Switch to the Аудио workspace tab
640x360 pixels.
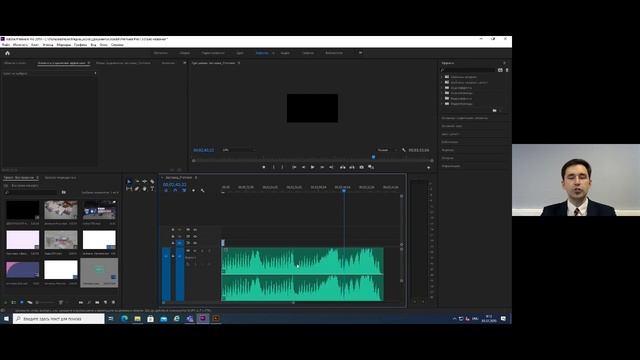(285, 53)
